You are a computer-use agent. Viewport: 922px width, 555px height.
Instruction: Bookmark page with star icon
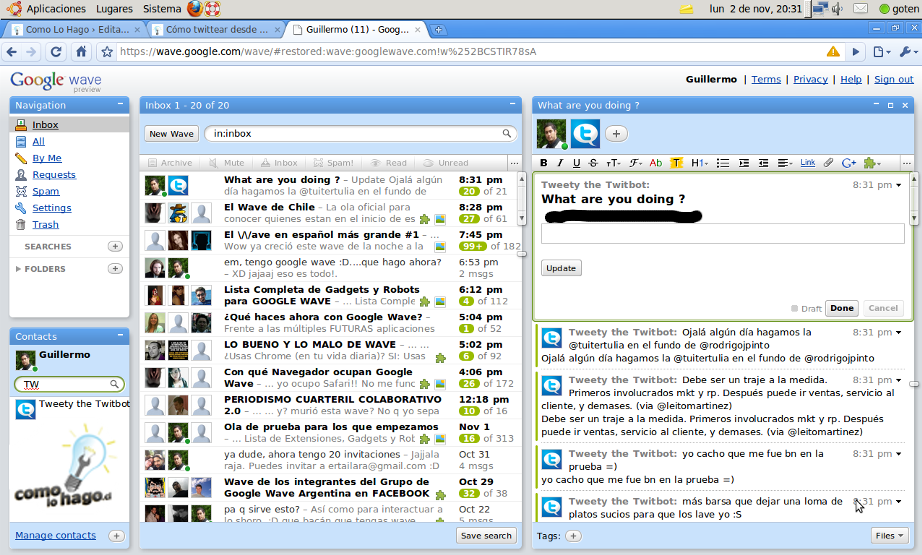[x=106, y=52]
